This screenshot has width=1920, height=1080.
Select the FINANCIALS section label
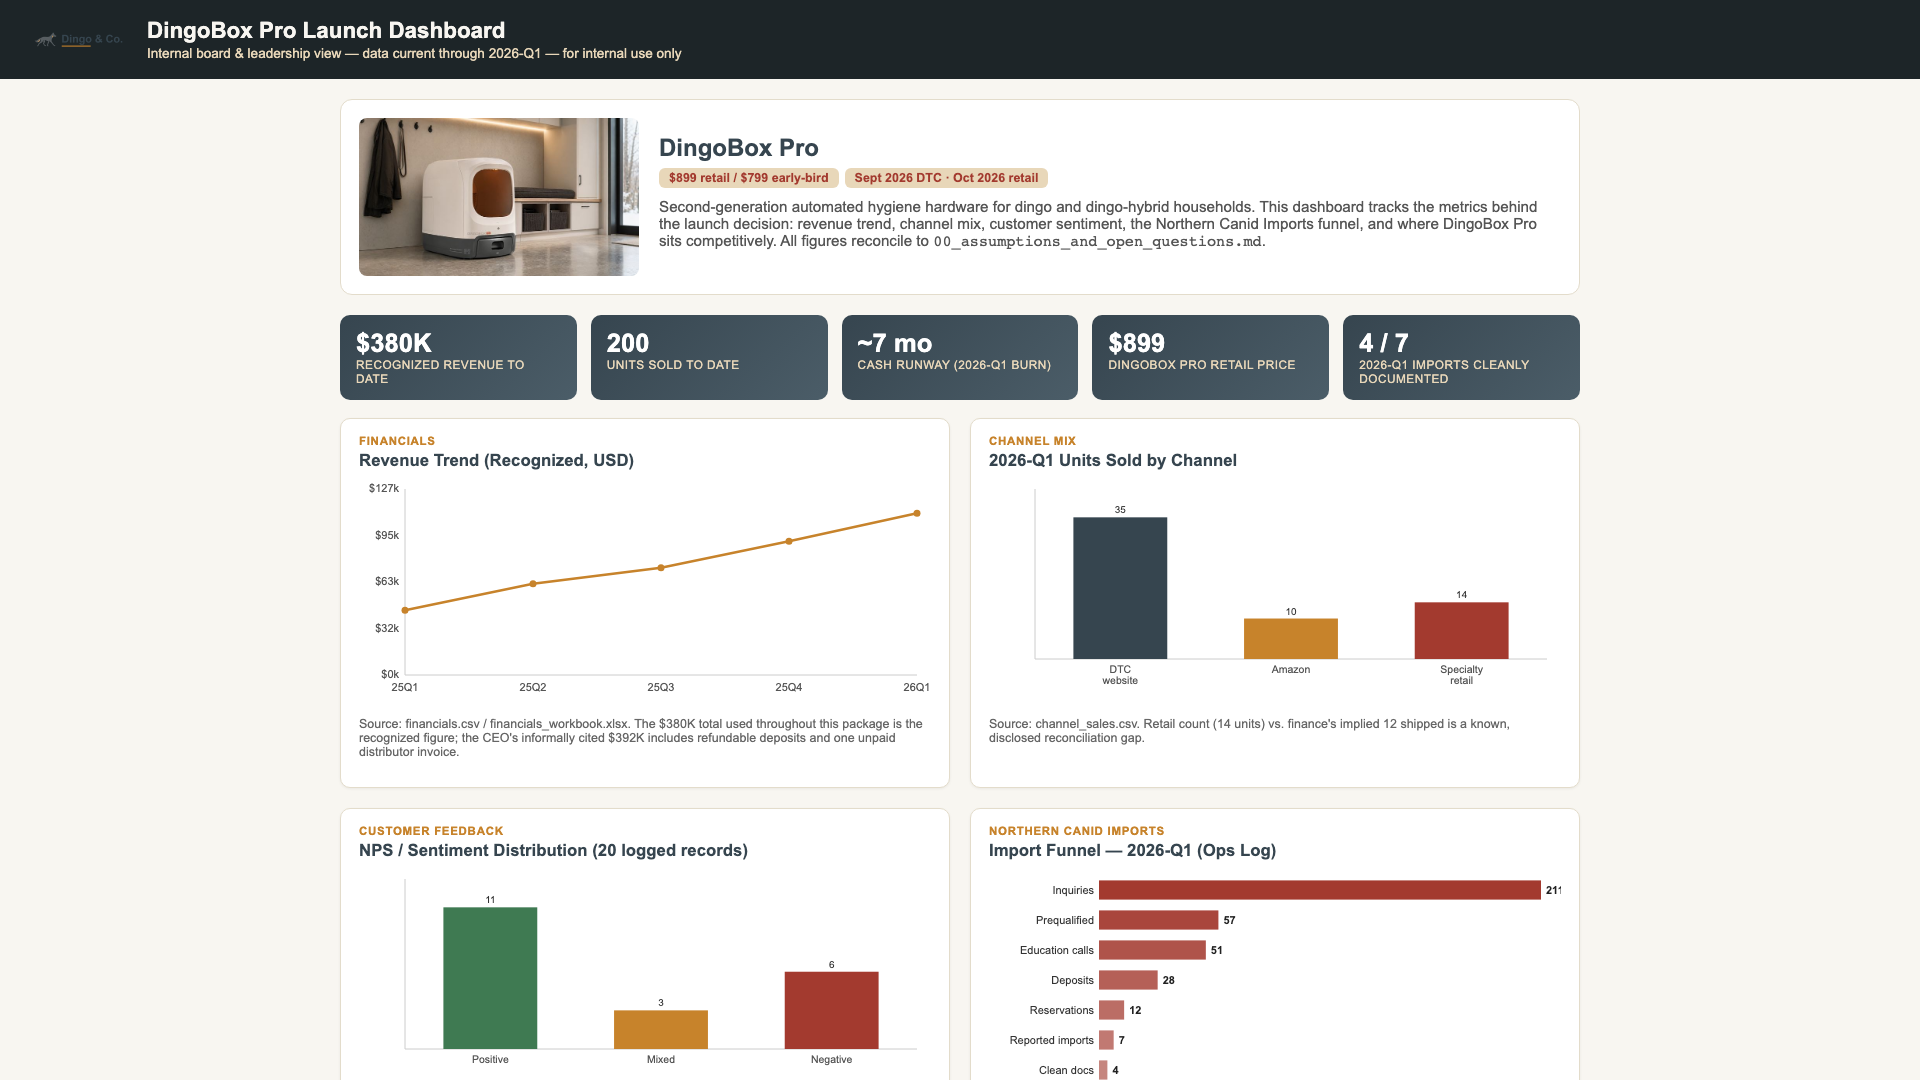point(397,441)
